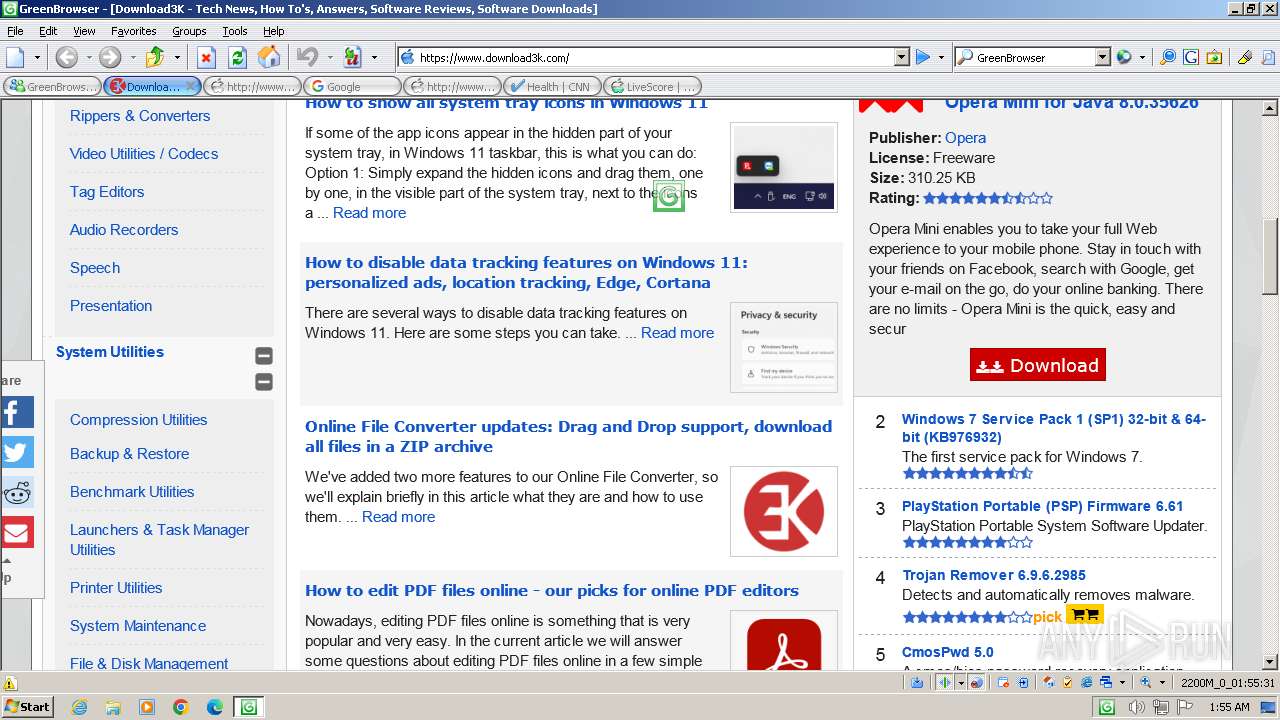Open dropdown arrow next to New page icon
The height and width of the screenshot is (720, 1280).
37,57
